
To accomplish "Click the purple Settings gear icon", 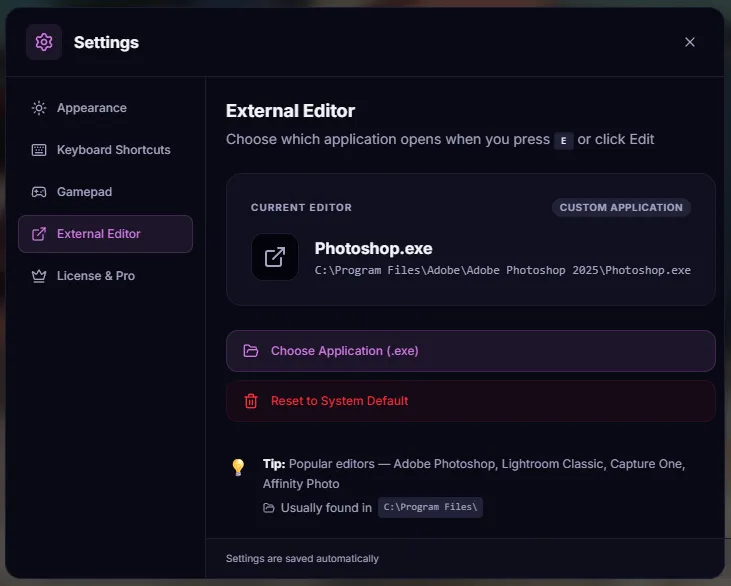I will point(44,42).
